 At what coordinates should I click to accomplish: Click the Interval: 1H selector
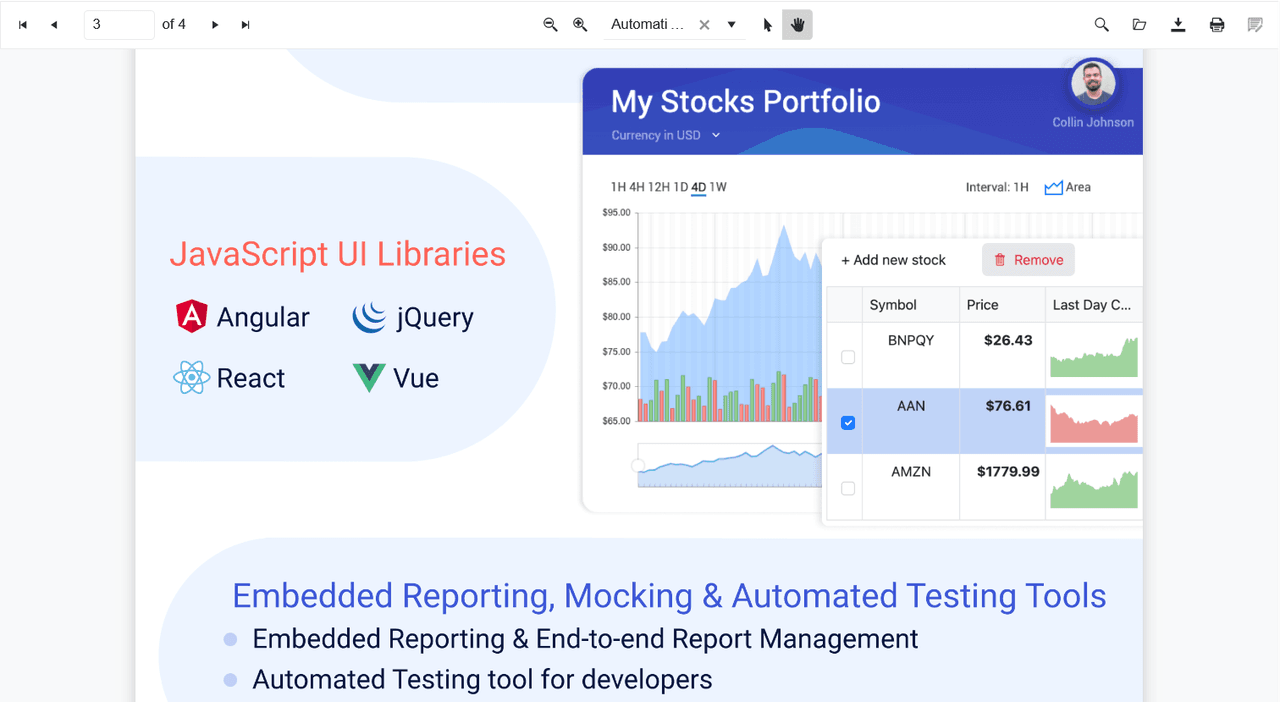click(997, 187)
